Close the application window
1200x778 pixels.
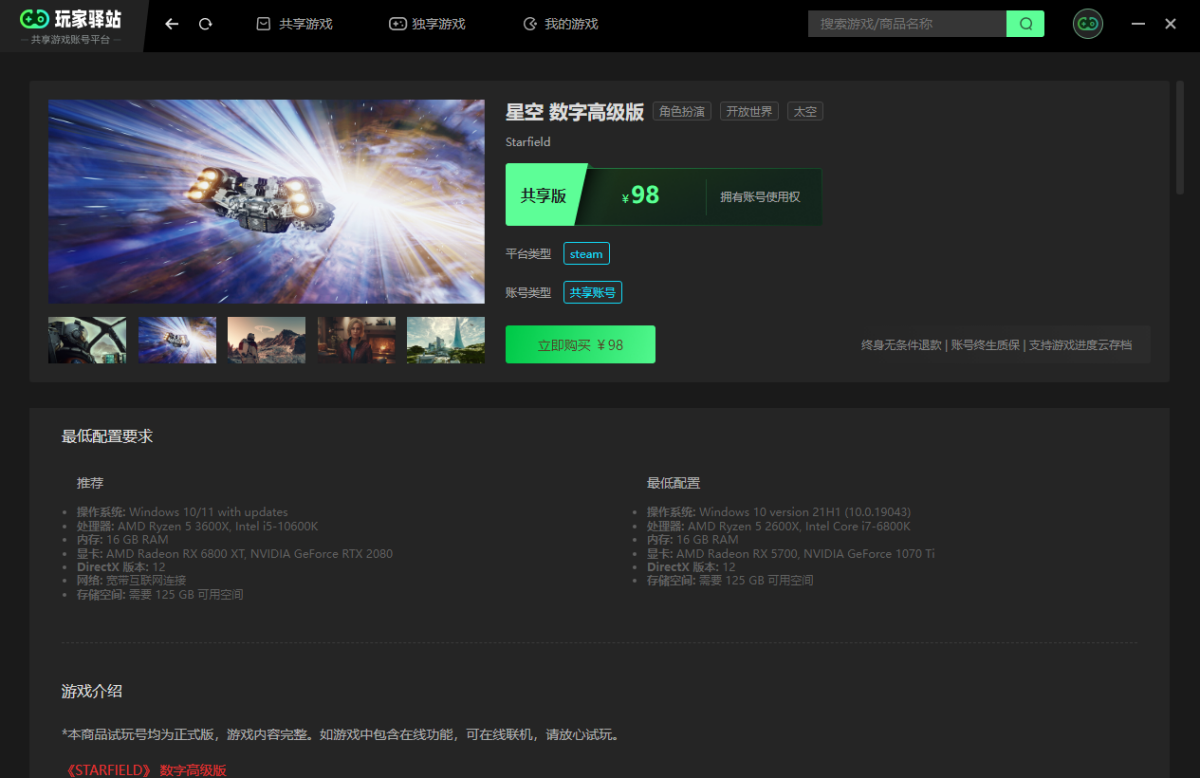[1170, 24]
